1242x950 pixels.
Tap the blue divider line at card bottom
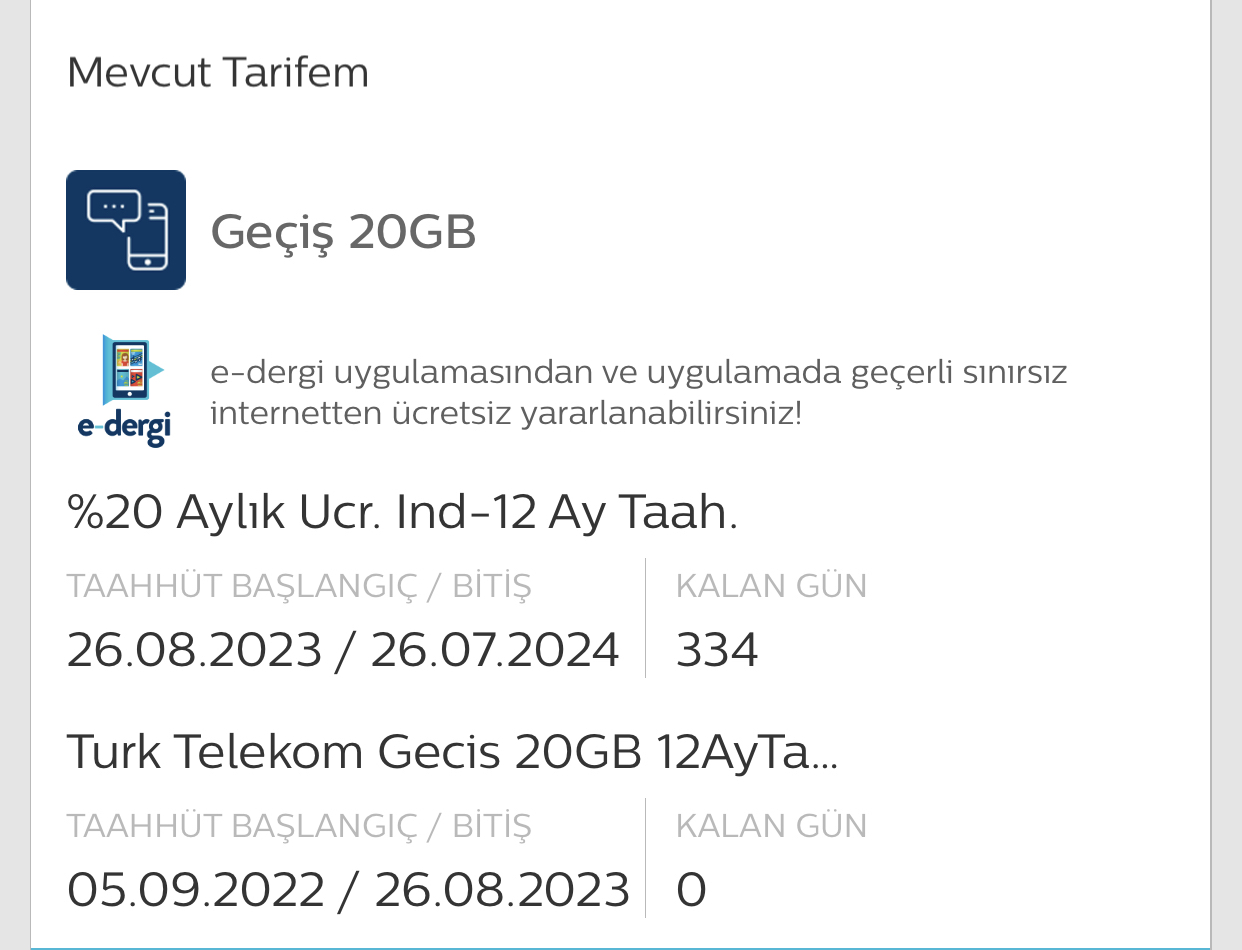point(620,947)
